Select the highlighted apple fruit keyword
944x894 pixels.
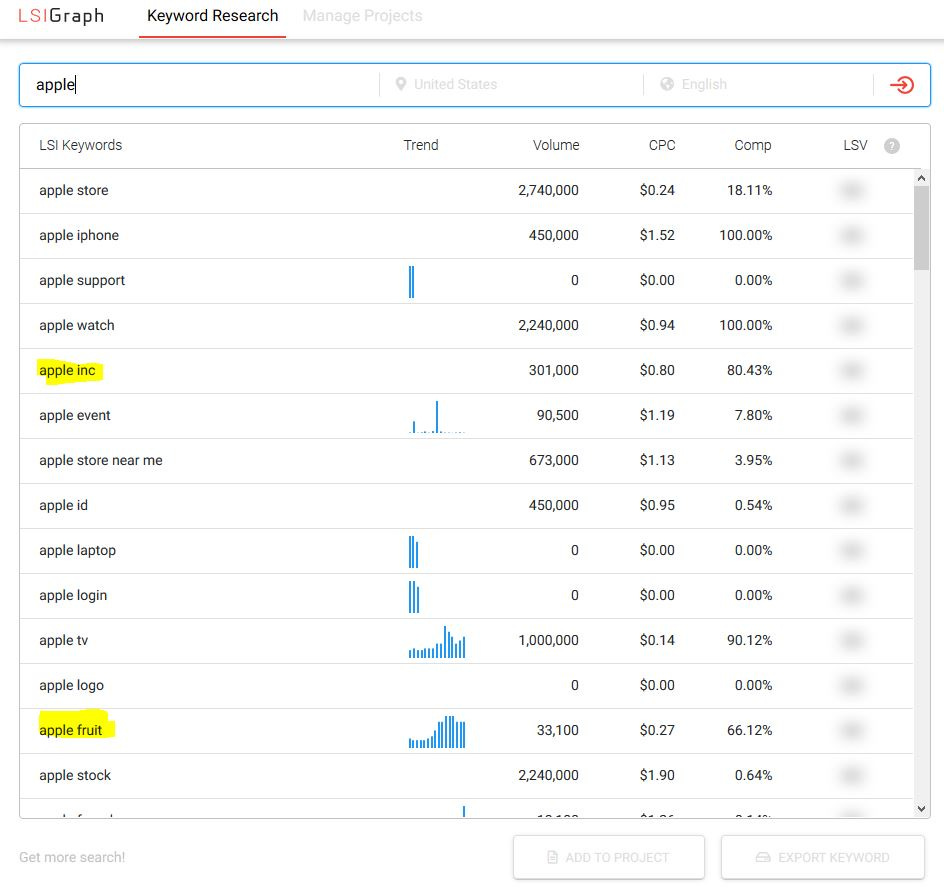click(70, 730)
